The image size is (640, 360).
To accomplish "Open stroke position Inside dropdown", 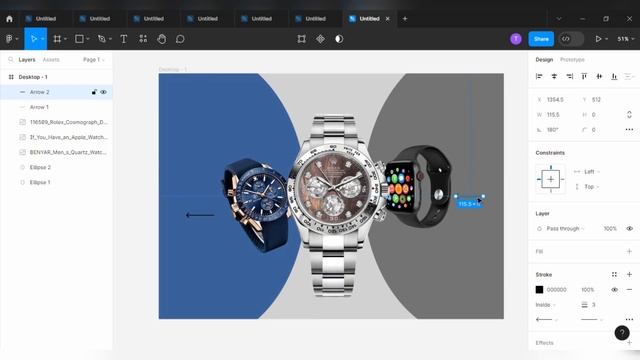I will pyautogui.click(x=546, y=305).
